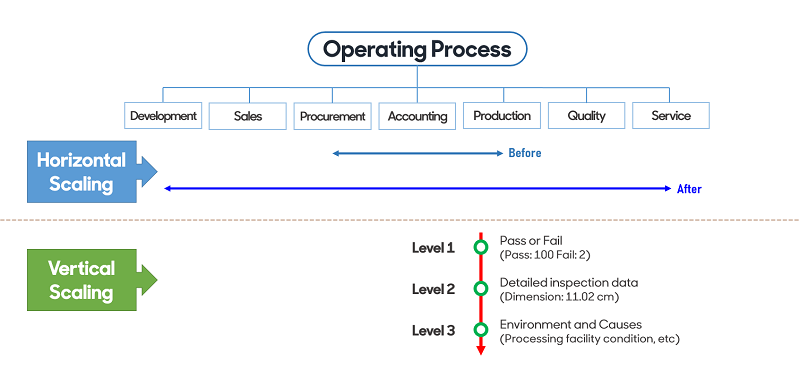Click the Operating Process title box
The image size is (800, 379).
point(417,49)
